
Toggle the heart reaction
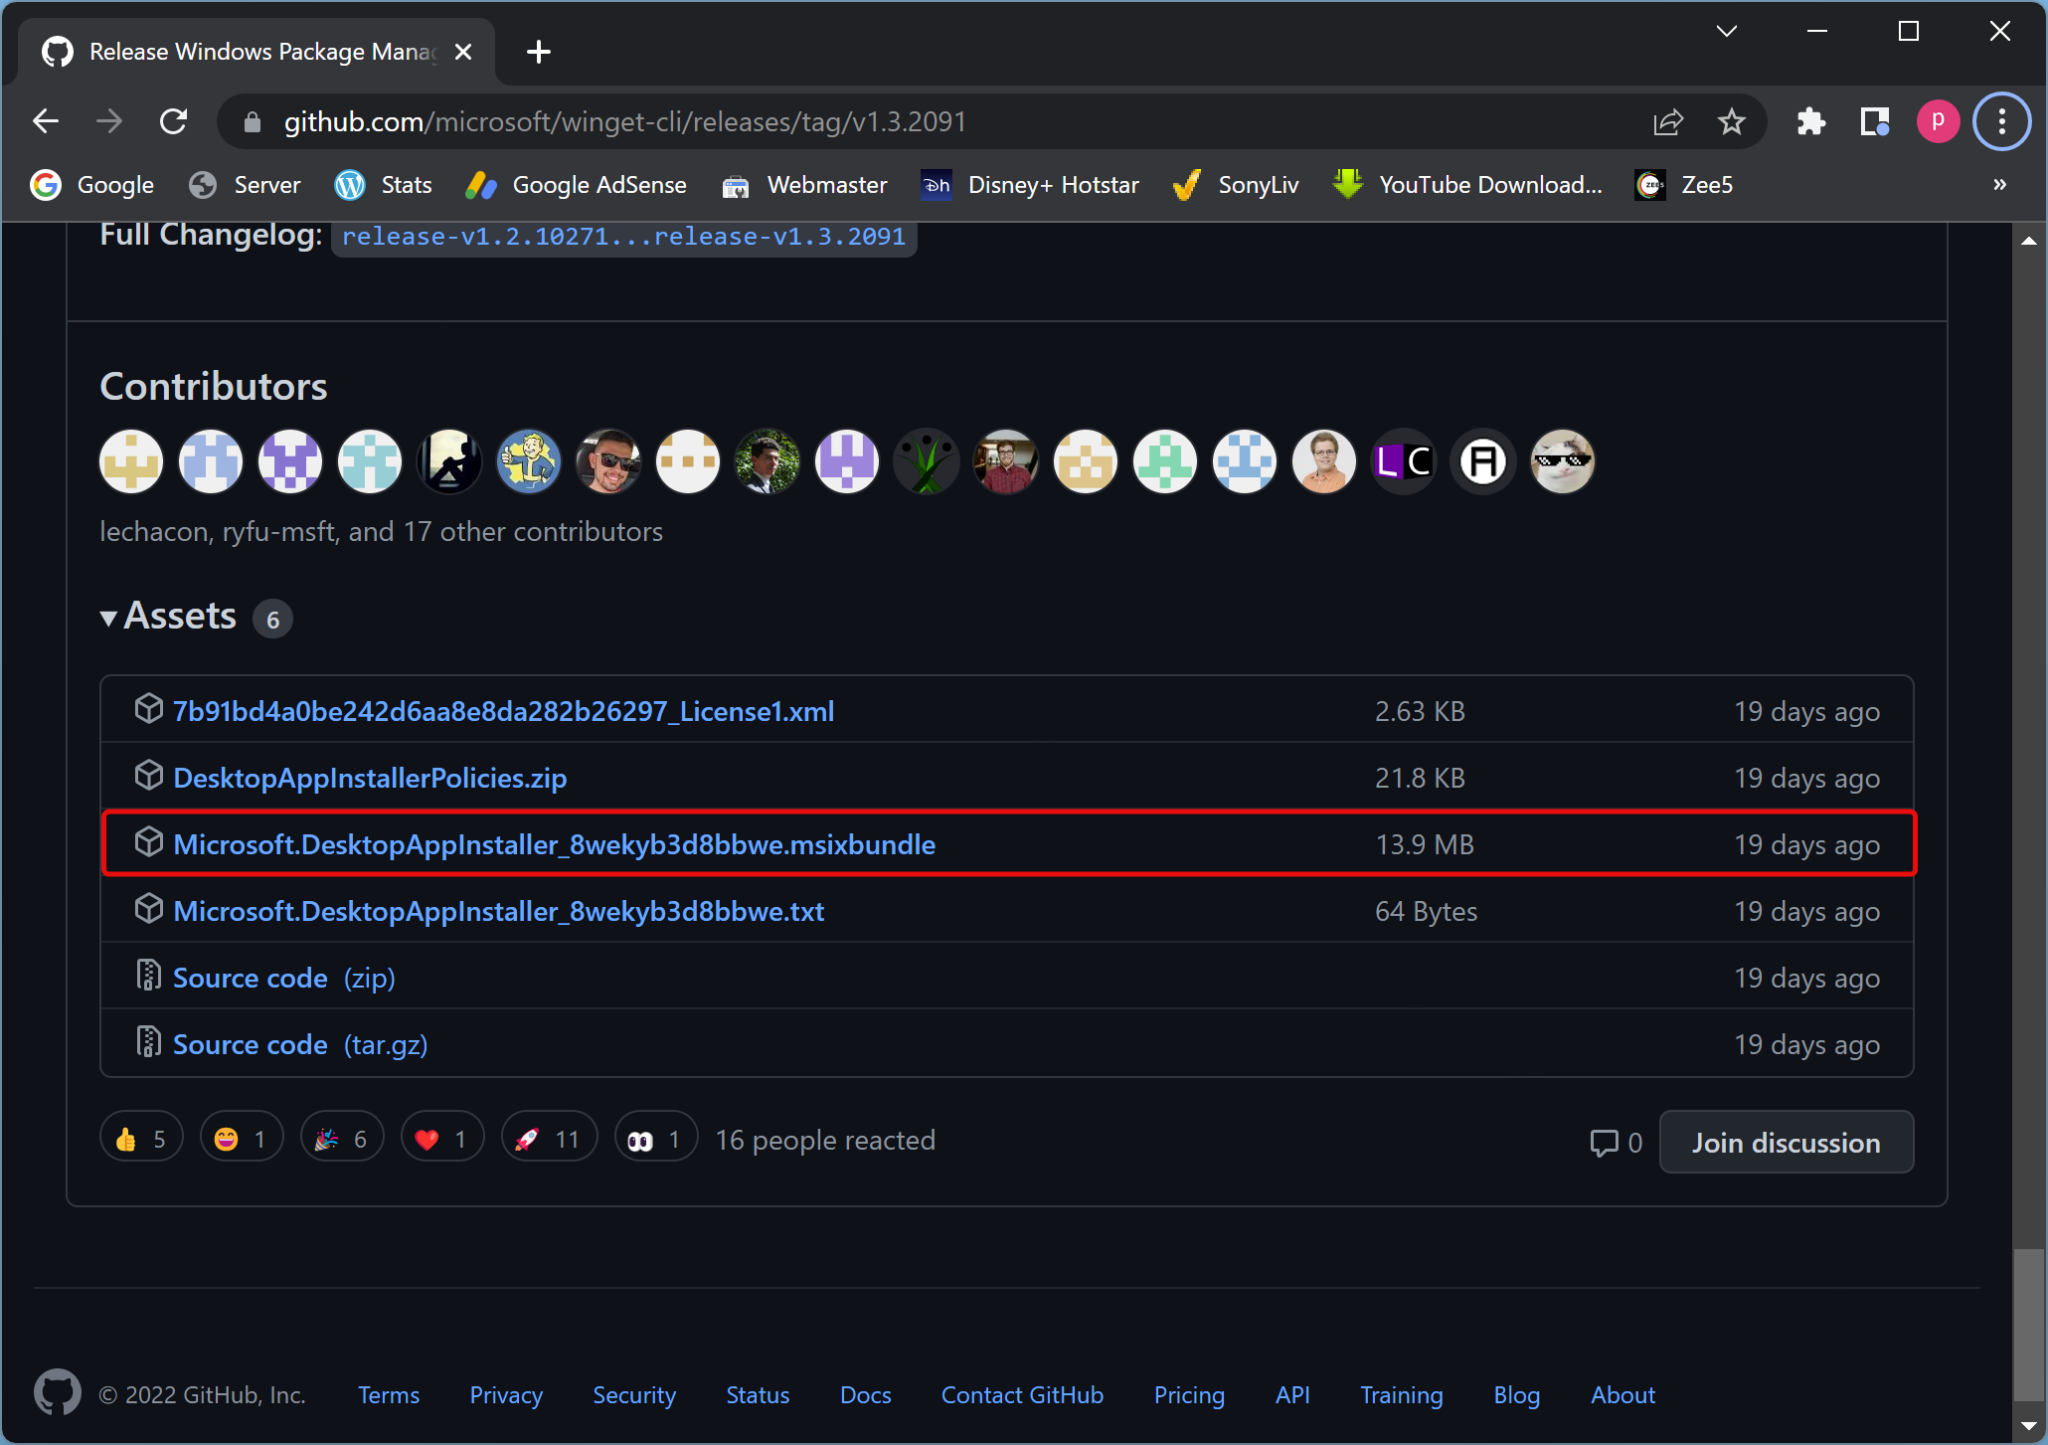point(442,1139)
